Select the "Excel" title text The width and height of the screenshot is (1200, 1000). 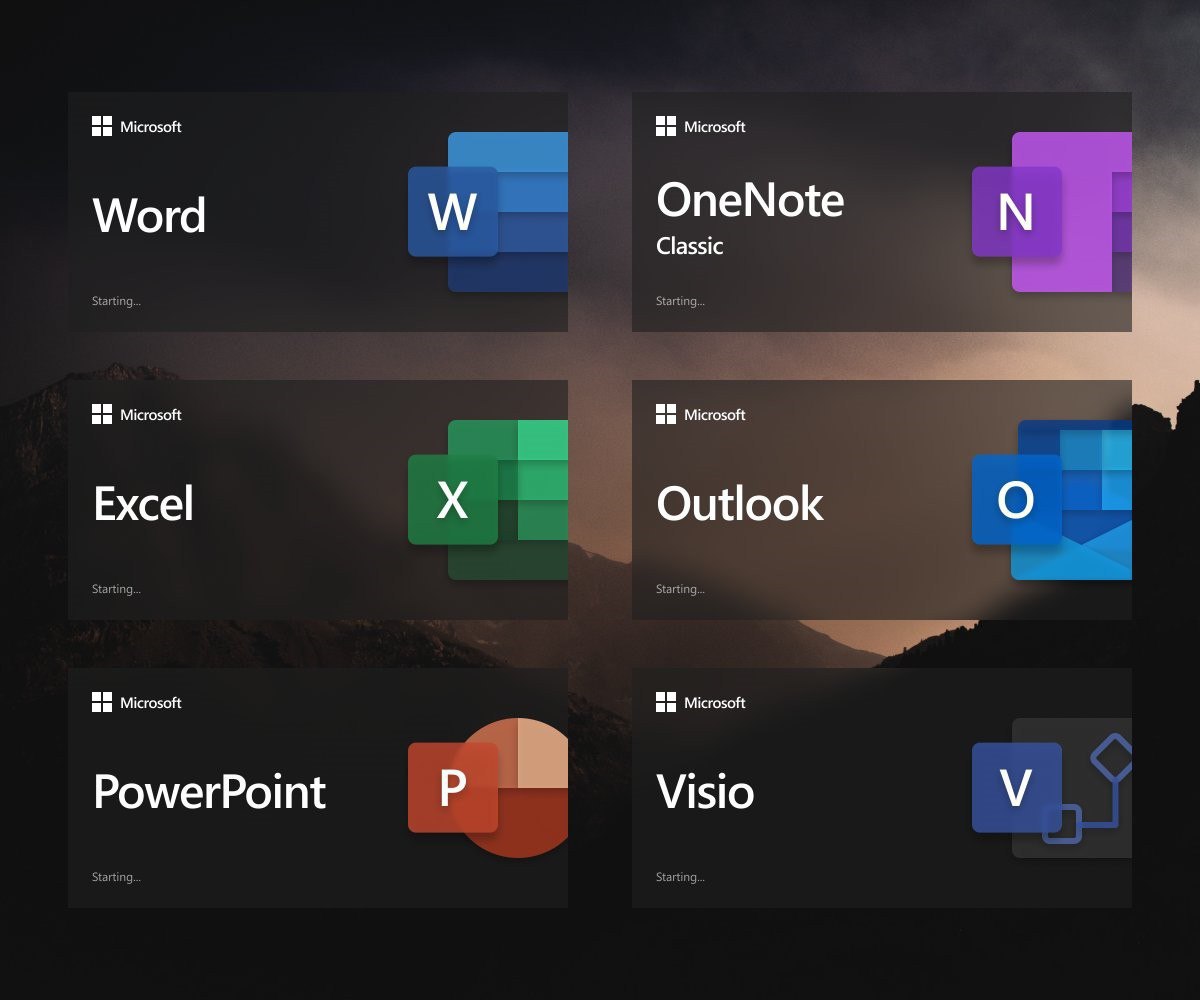143,503
